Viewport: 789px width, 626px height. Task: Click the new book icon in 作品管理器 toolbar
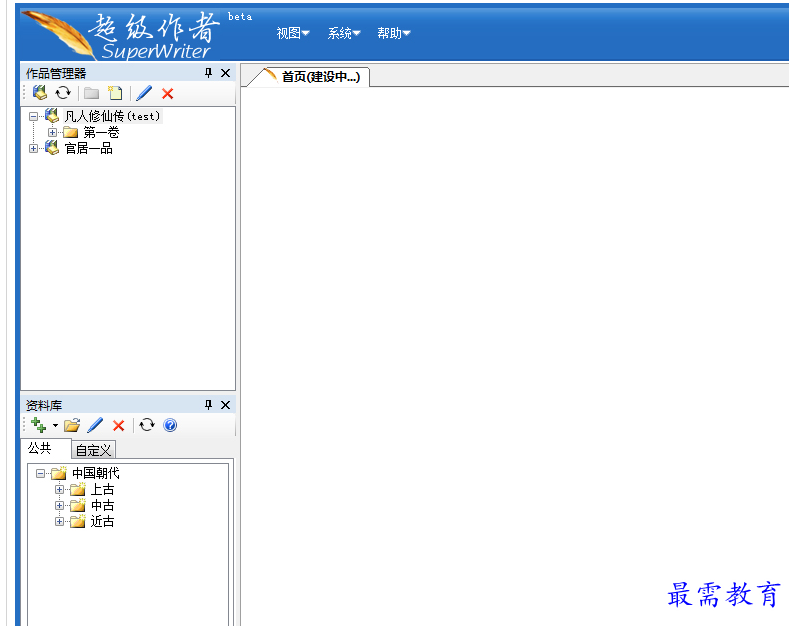tap(40, 93)
